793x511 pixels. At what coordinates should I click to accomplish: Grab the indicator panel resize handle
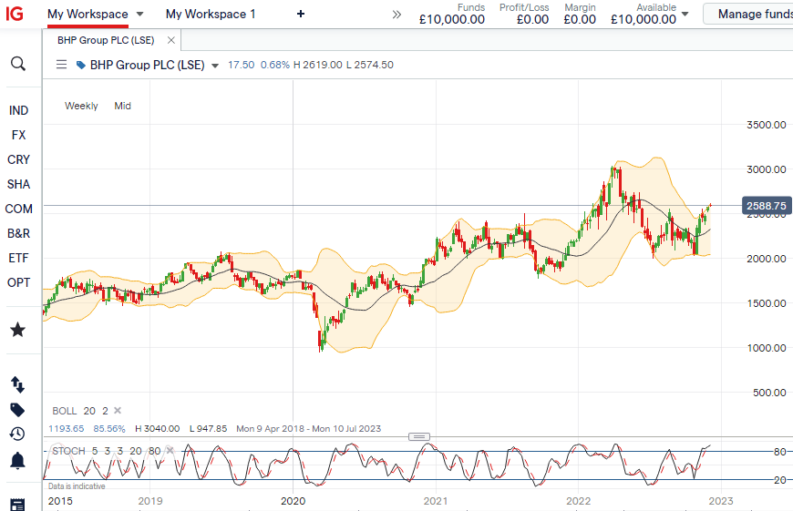coord(419,436)
